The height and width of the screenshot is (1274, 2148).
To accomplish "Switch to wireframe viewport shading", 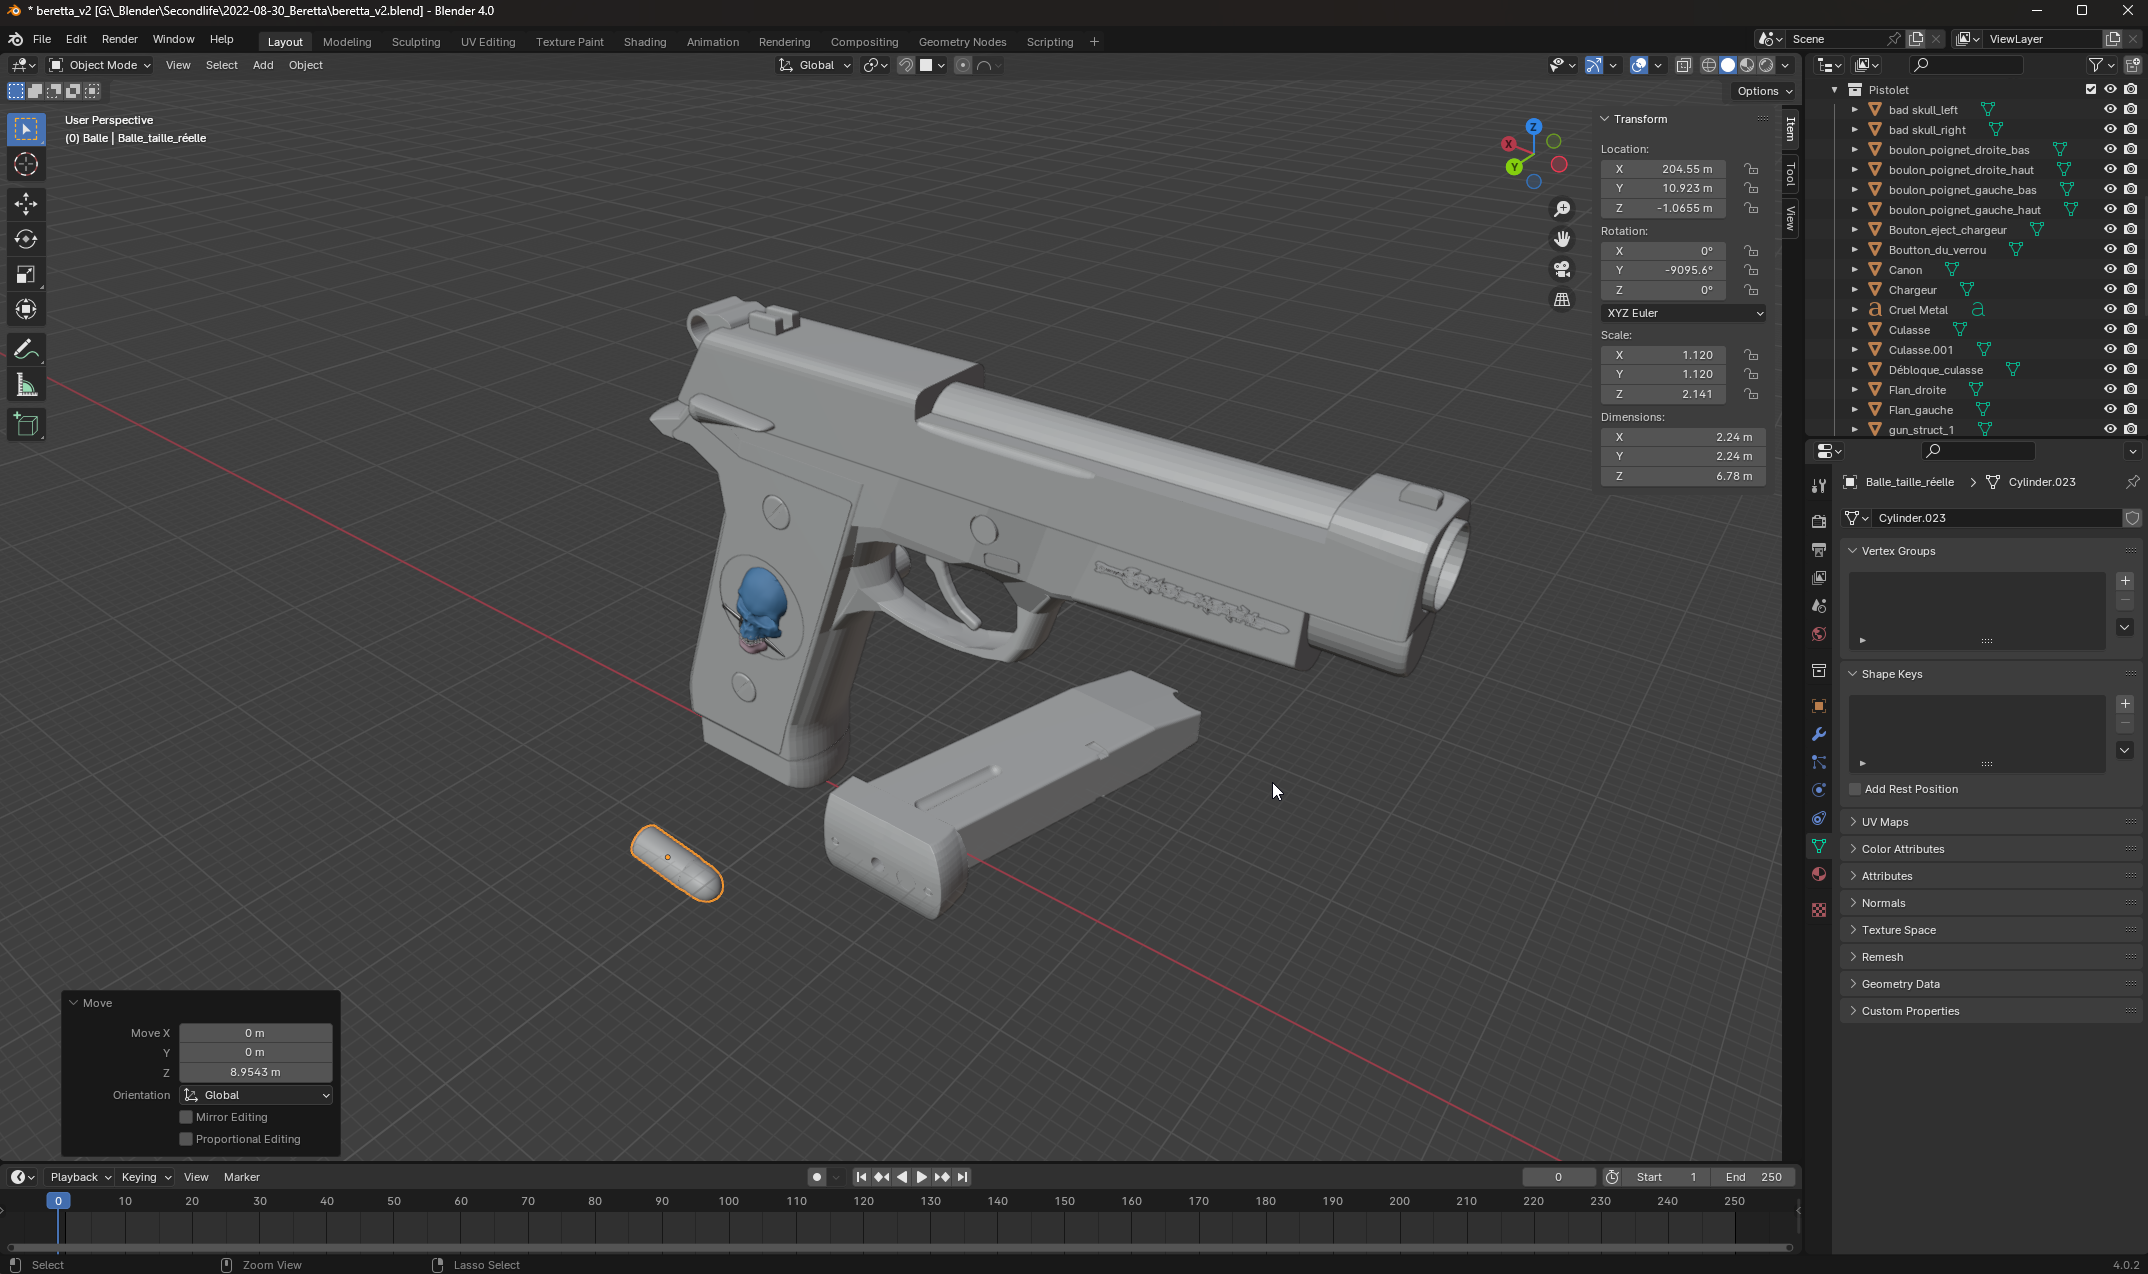I will (1709, 65).
